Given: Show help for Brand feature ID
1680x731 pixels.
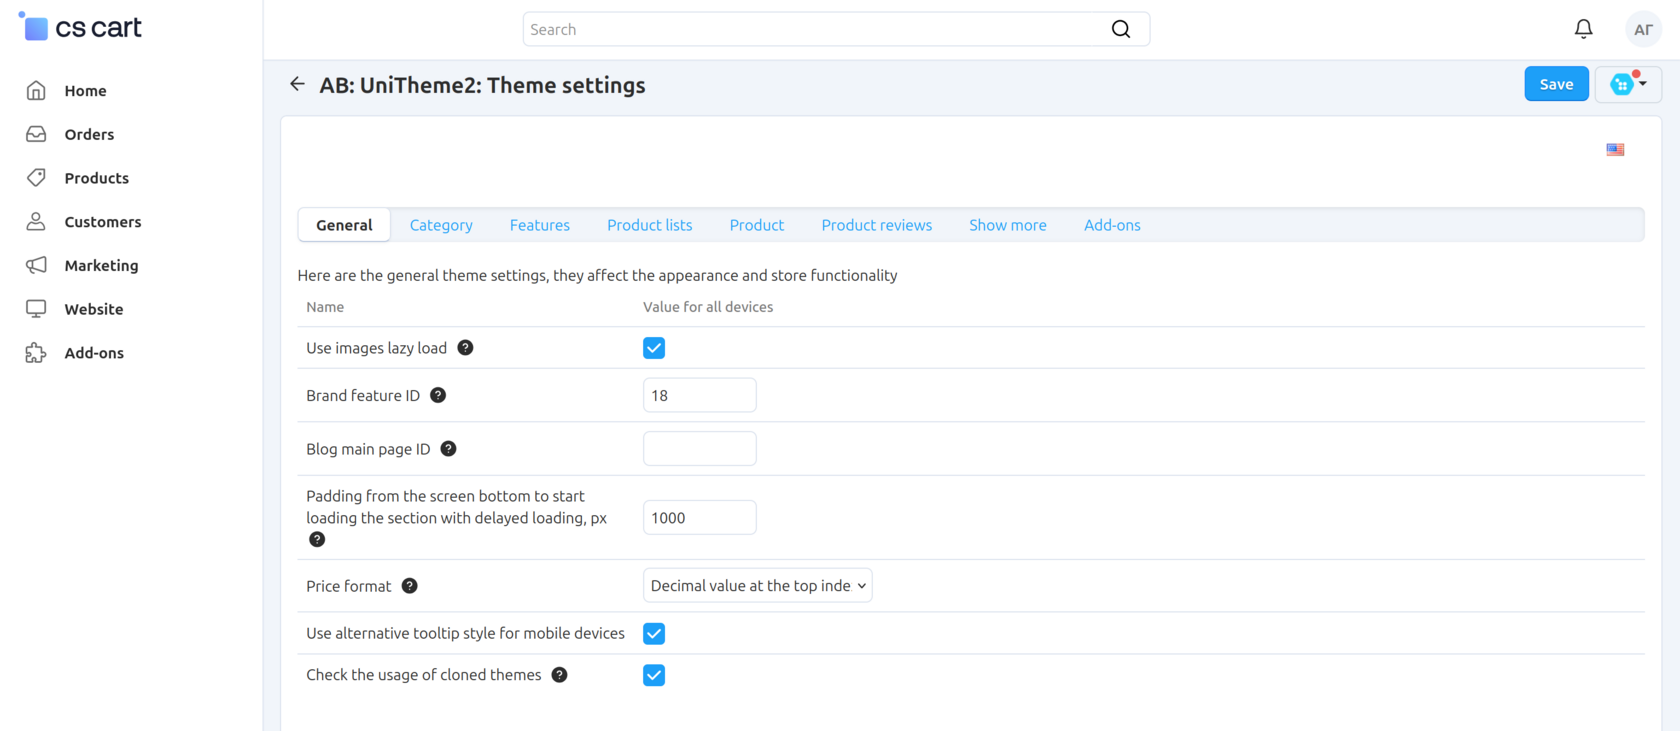Looking at the screenshot, I should [x=438, y=395].
